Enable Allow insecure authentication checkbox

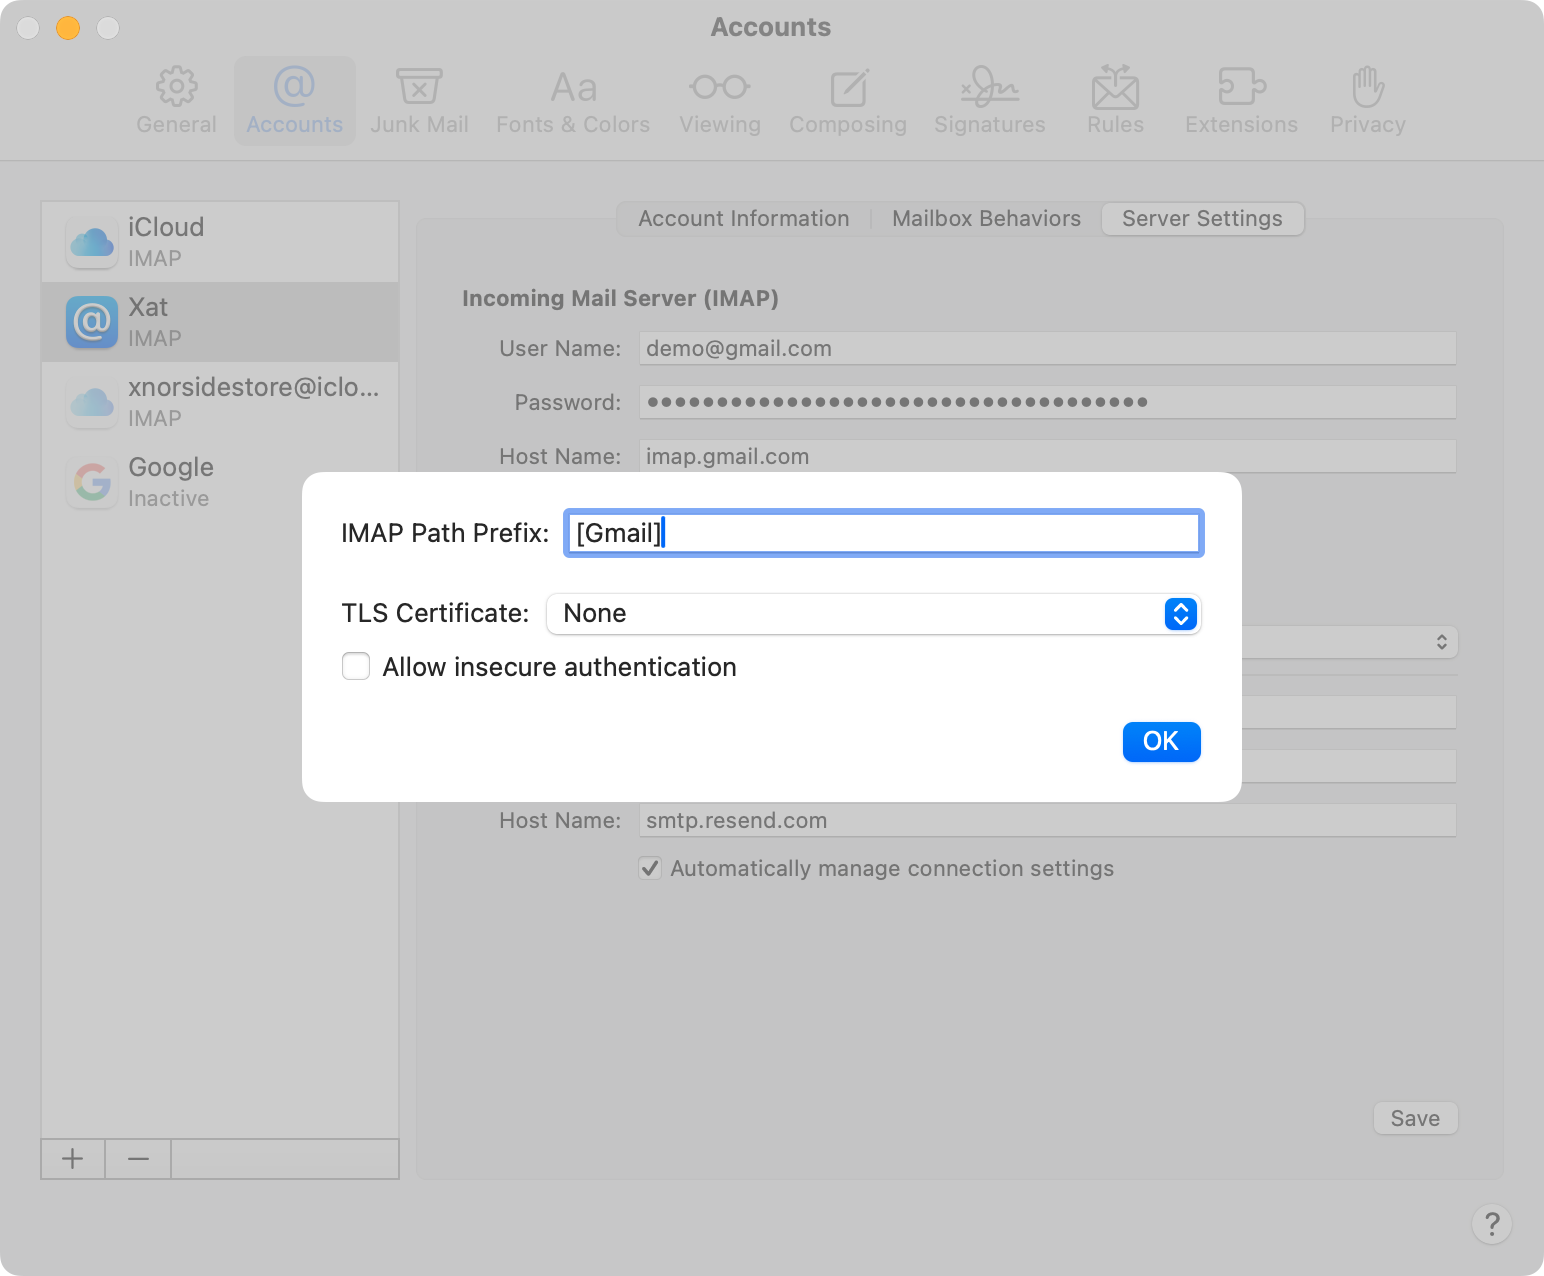[356, 666]
